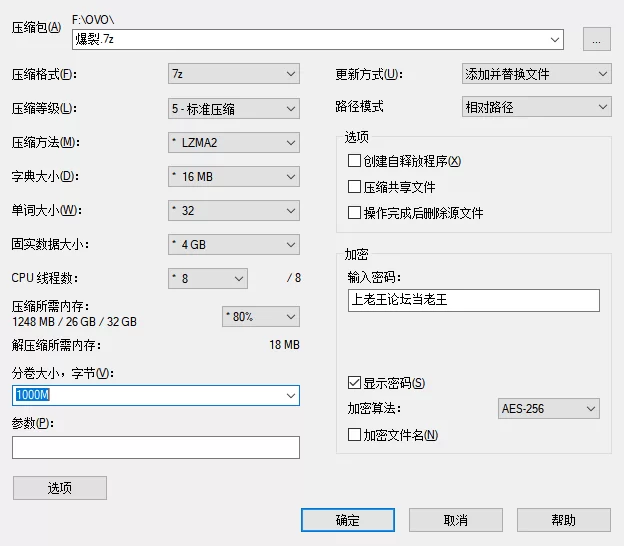This screenshot has height=546, width=624.
Task: Expand the 字典大小 16 MB dropdown
Action: pyautogui.click(x=234, y=177)
